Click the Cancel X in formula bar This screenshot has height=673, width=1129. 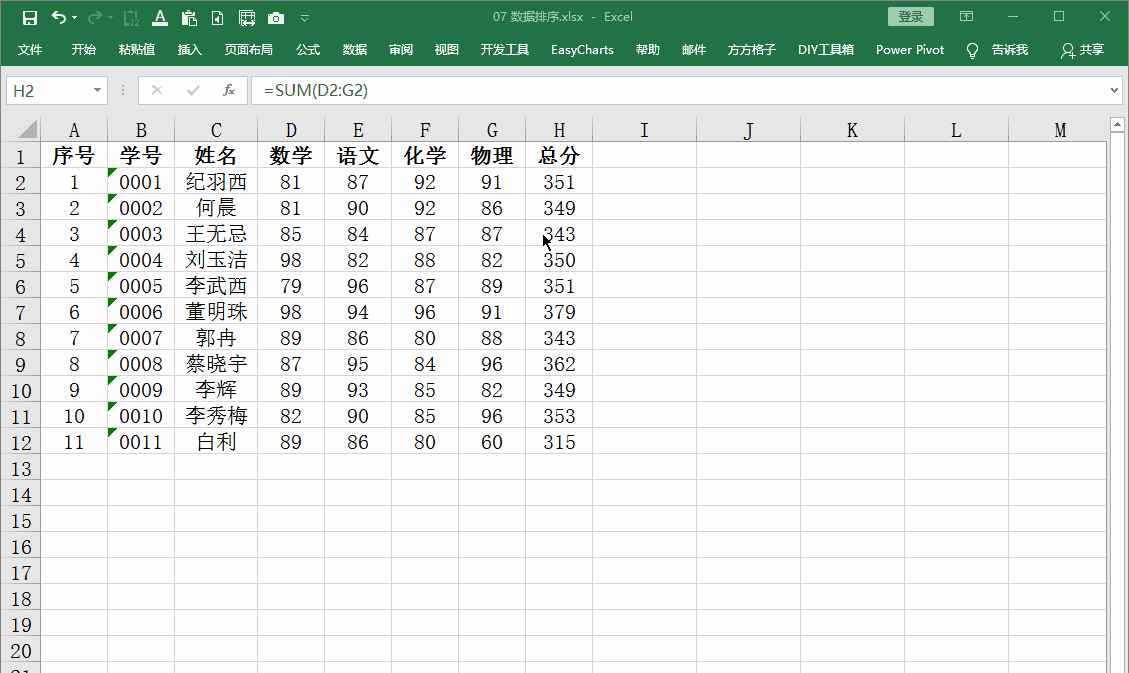point(156,91)
